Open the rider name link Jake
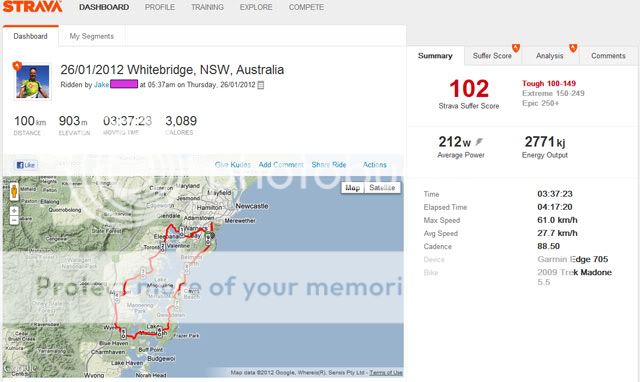This screenshot has width=640, height=382. [101, 85]
